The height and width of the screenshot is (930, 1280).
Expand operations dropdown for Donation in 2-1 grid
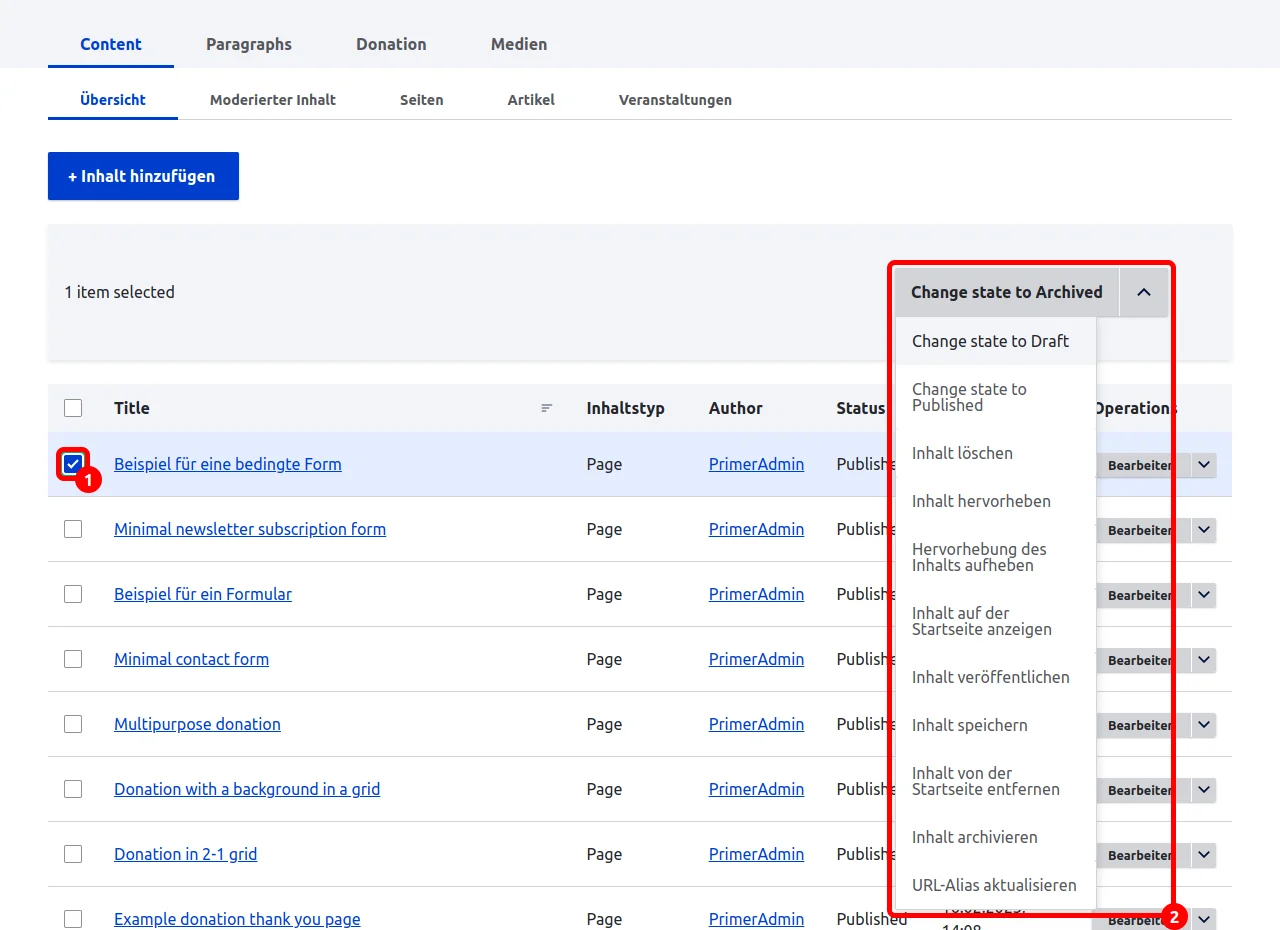tap(1204, 855)
